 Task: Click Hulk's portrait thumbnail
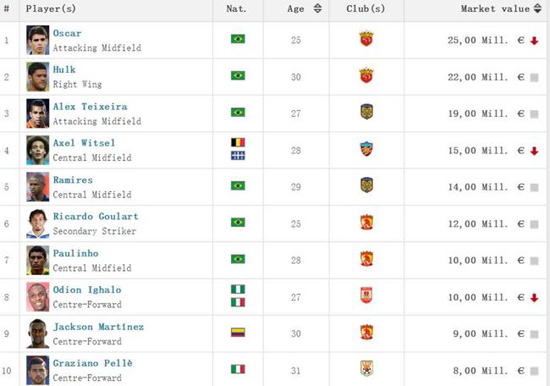pos(38,77)
